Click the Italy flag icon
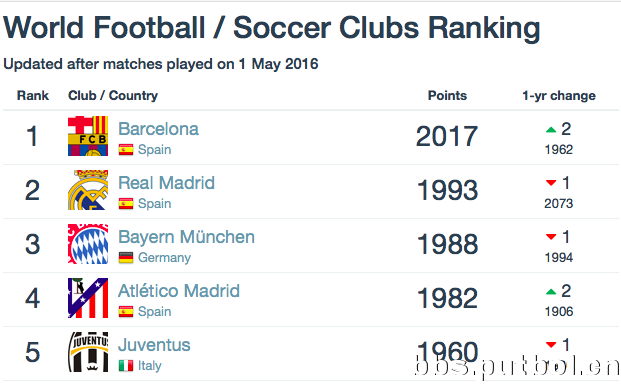This screenshot has width=621, height=386. click(x=126, y=365)
